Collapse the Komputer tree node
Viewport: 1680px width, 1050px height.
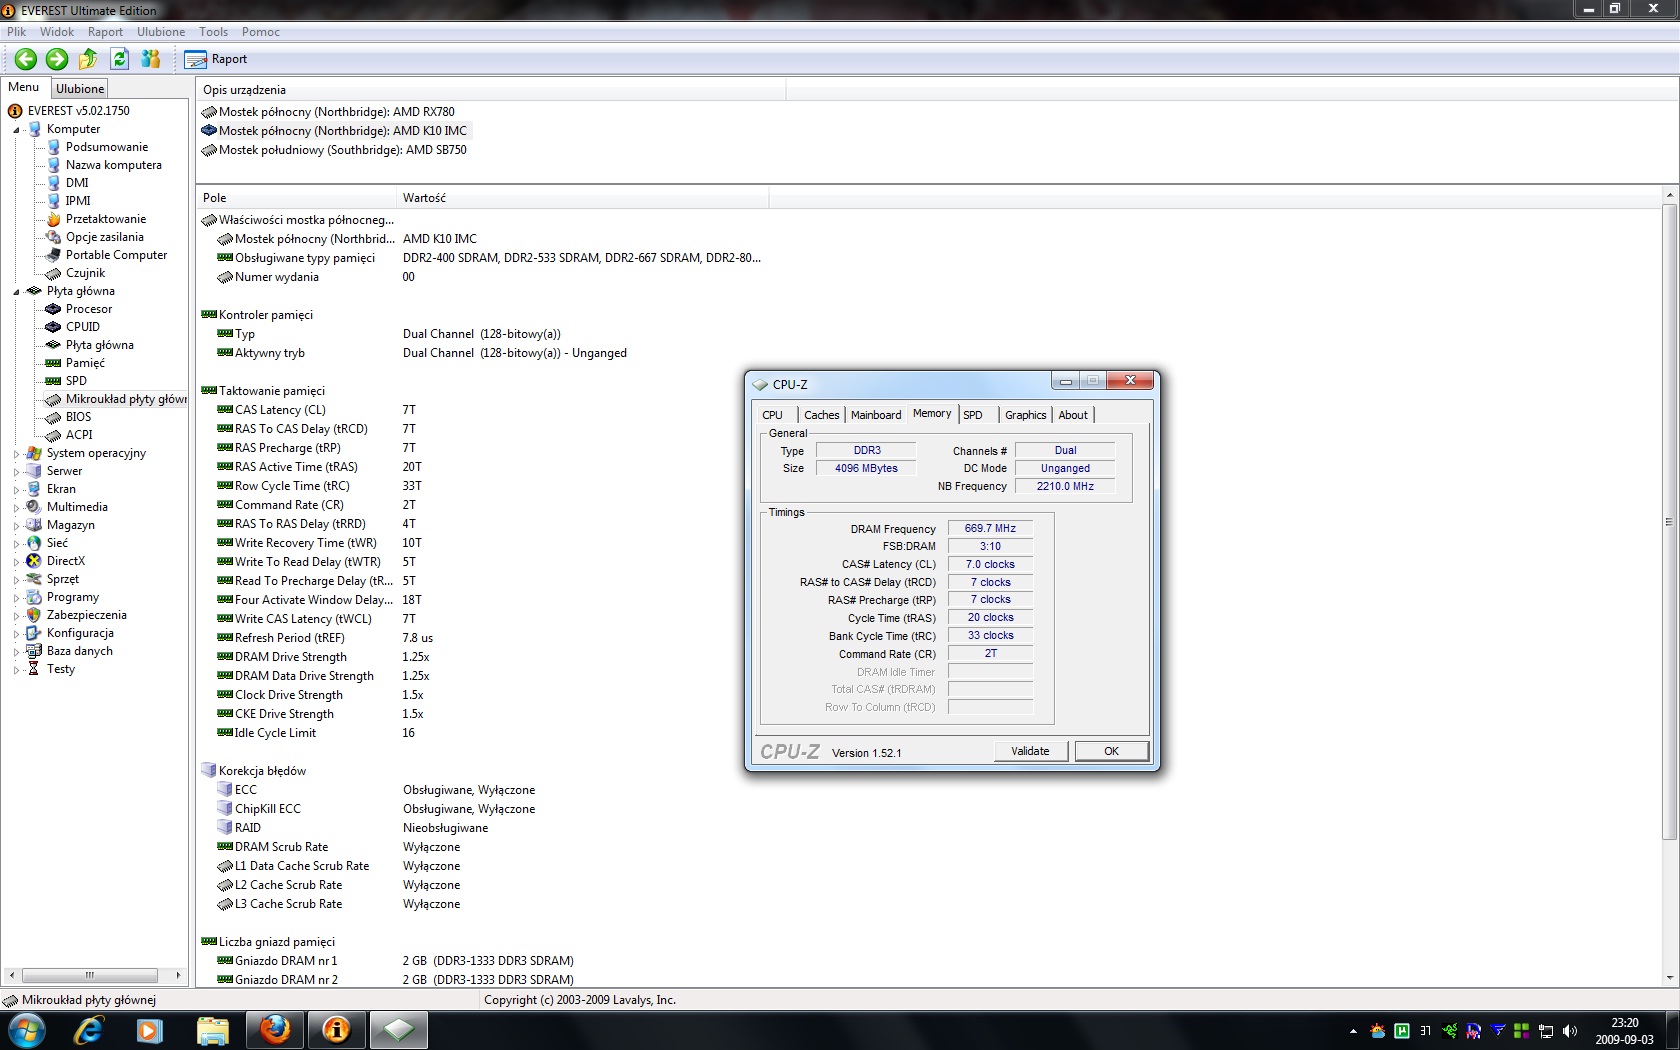(16, 130)
